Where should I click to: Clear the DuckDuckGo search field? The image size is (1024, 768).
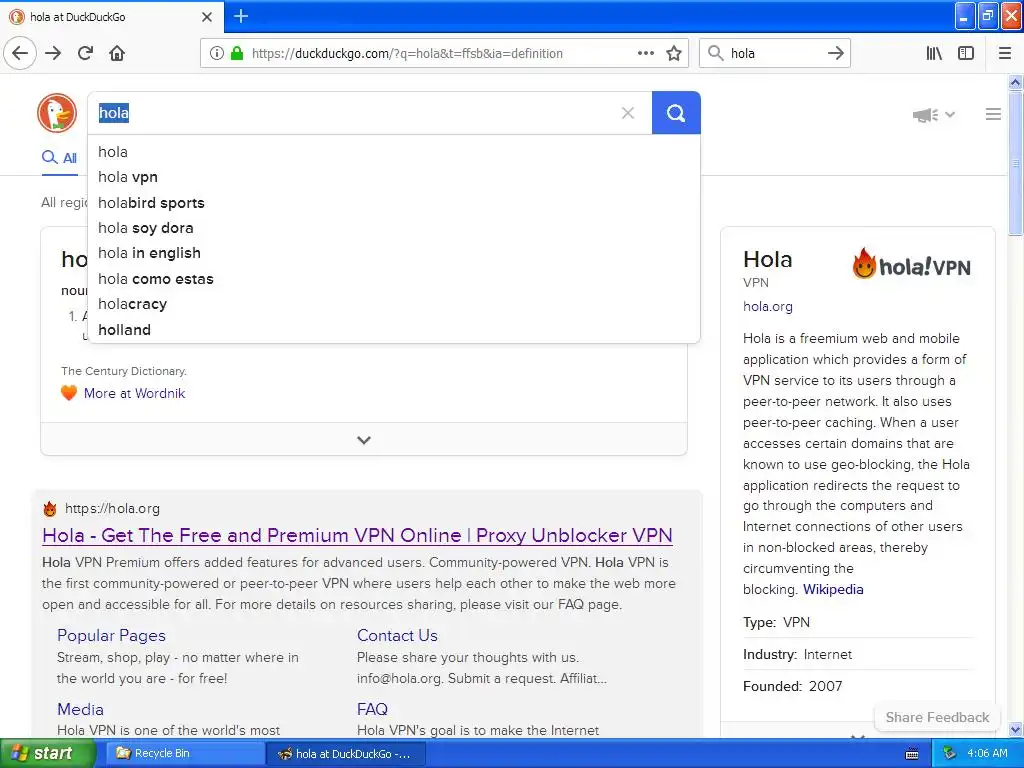pos(628,113)
